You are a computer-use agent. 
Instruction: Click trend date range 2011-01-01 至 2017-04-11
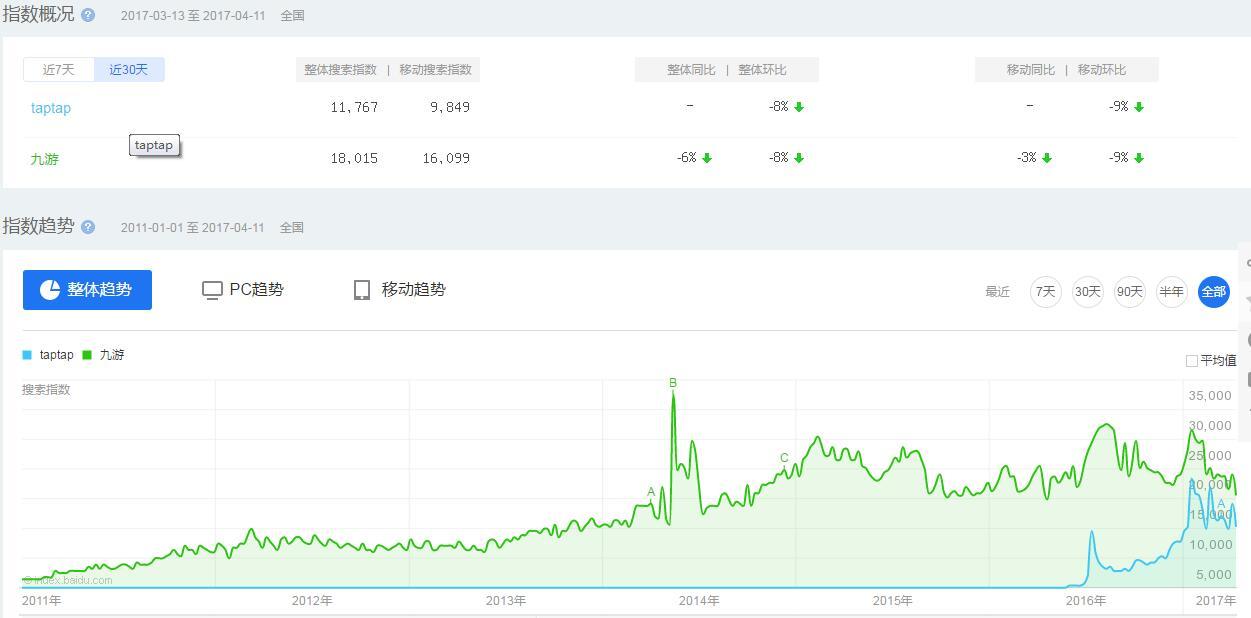coord(193,228)
